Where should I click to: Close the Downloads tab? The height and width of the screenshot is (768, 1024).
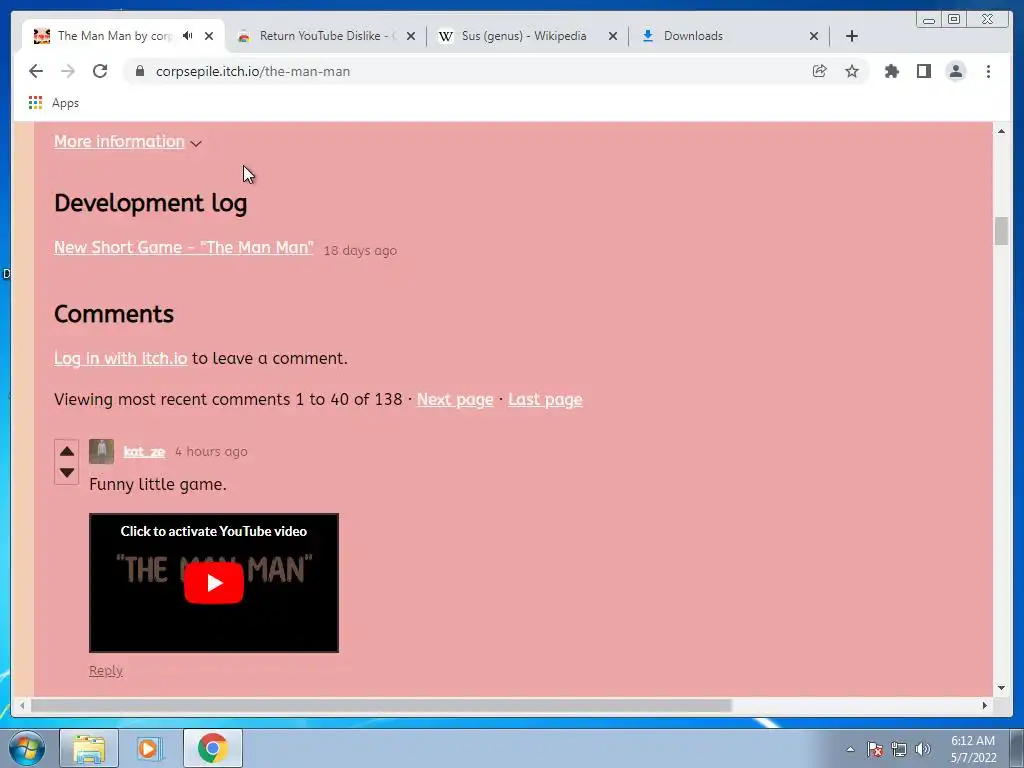(x=814, y=36)
